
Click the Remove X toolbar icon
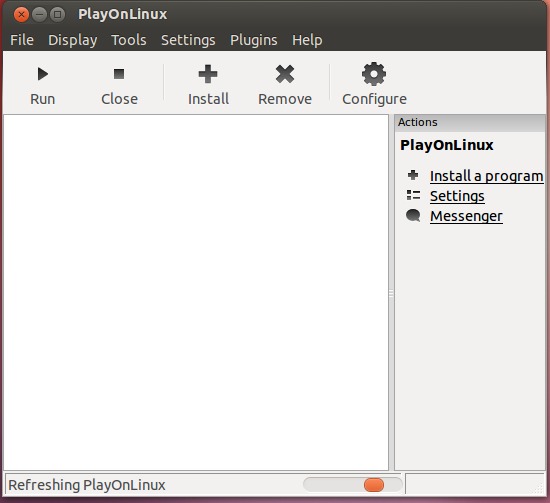[285, 74]
